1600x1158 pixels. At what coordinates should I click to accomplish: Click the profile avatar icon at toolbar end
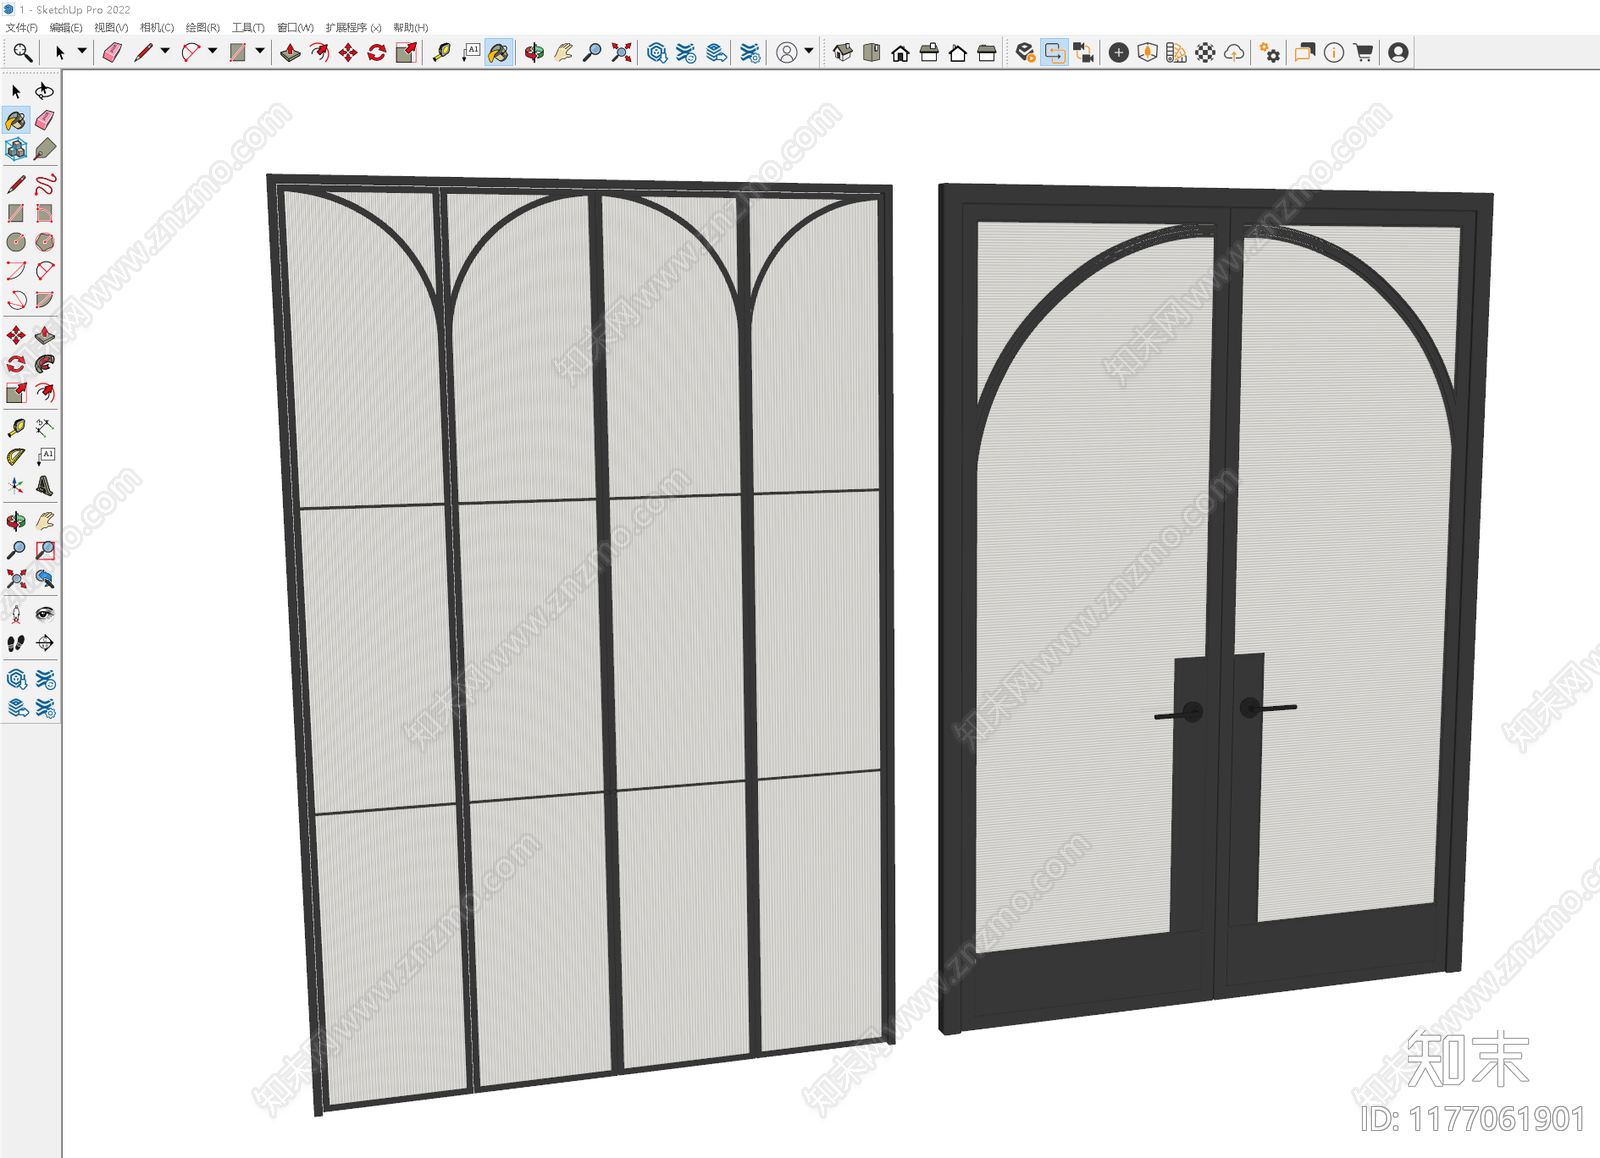click(1398, 52)
